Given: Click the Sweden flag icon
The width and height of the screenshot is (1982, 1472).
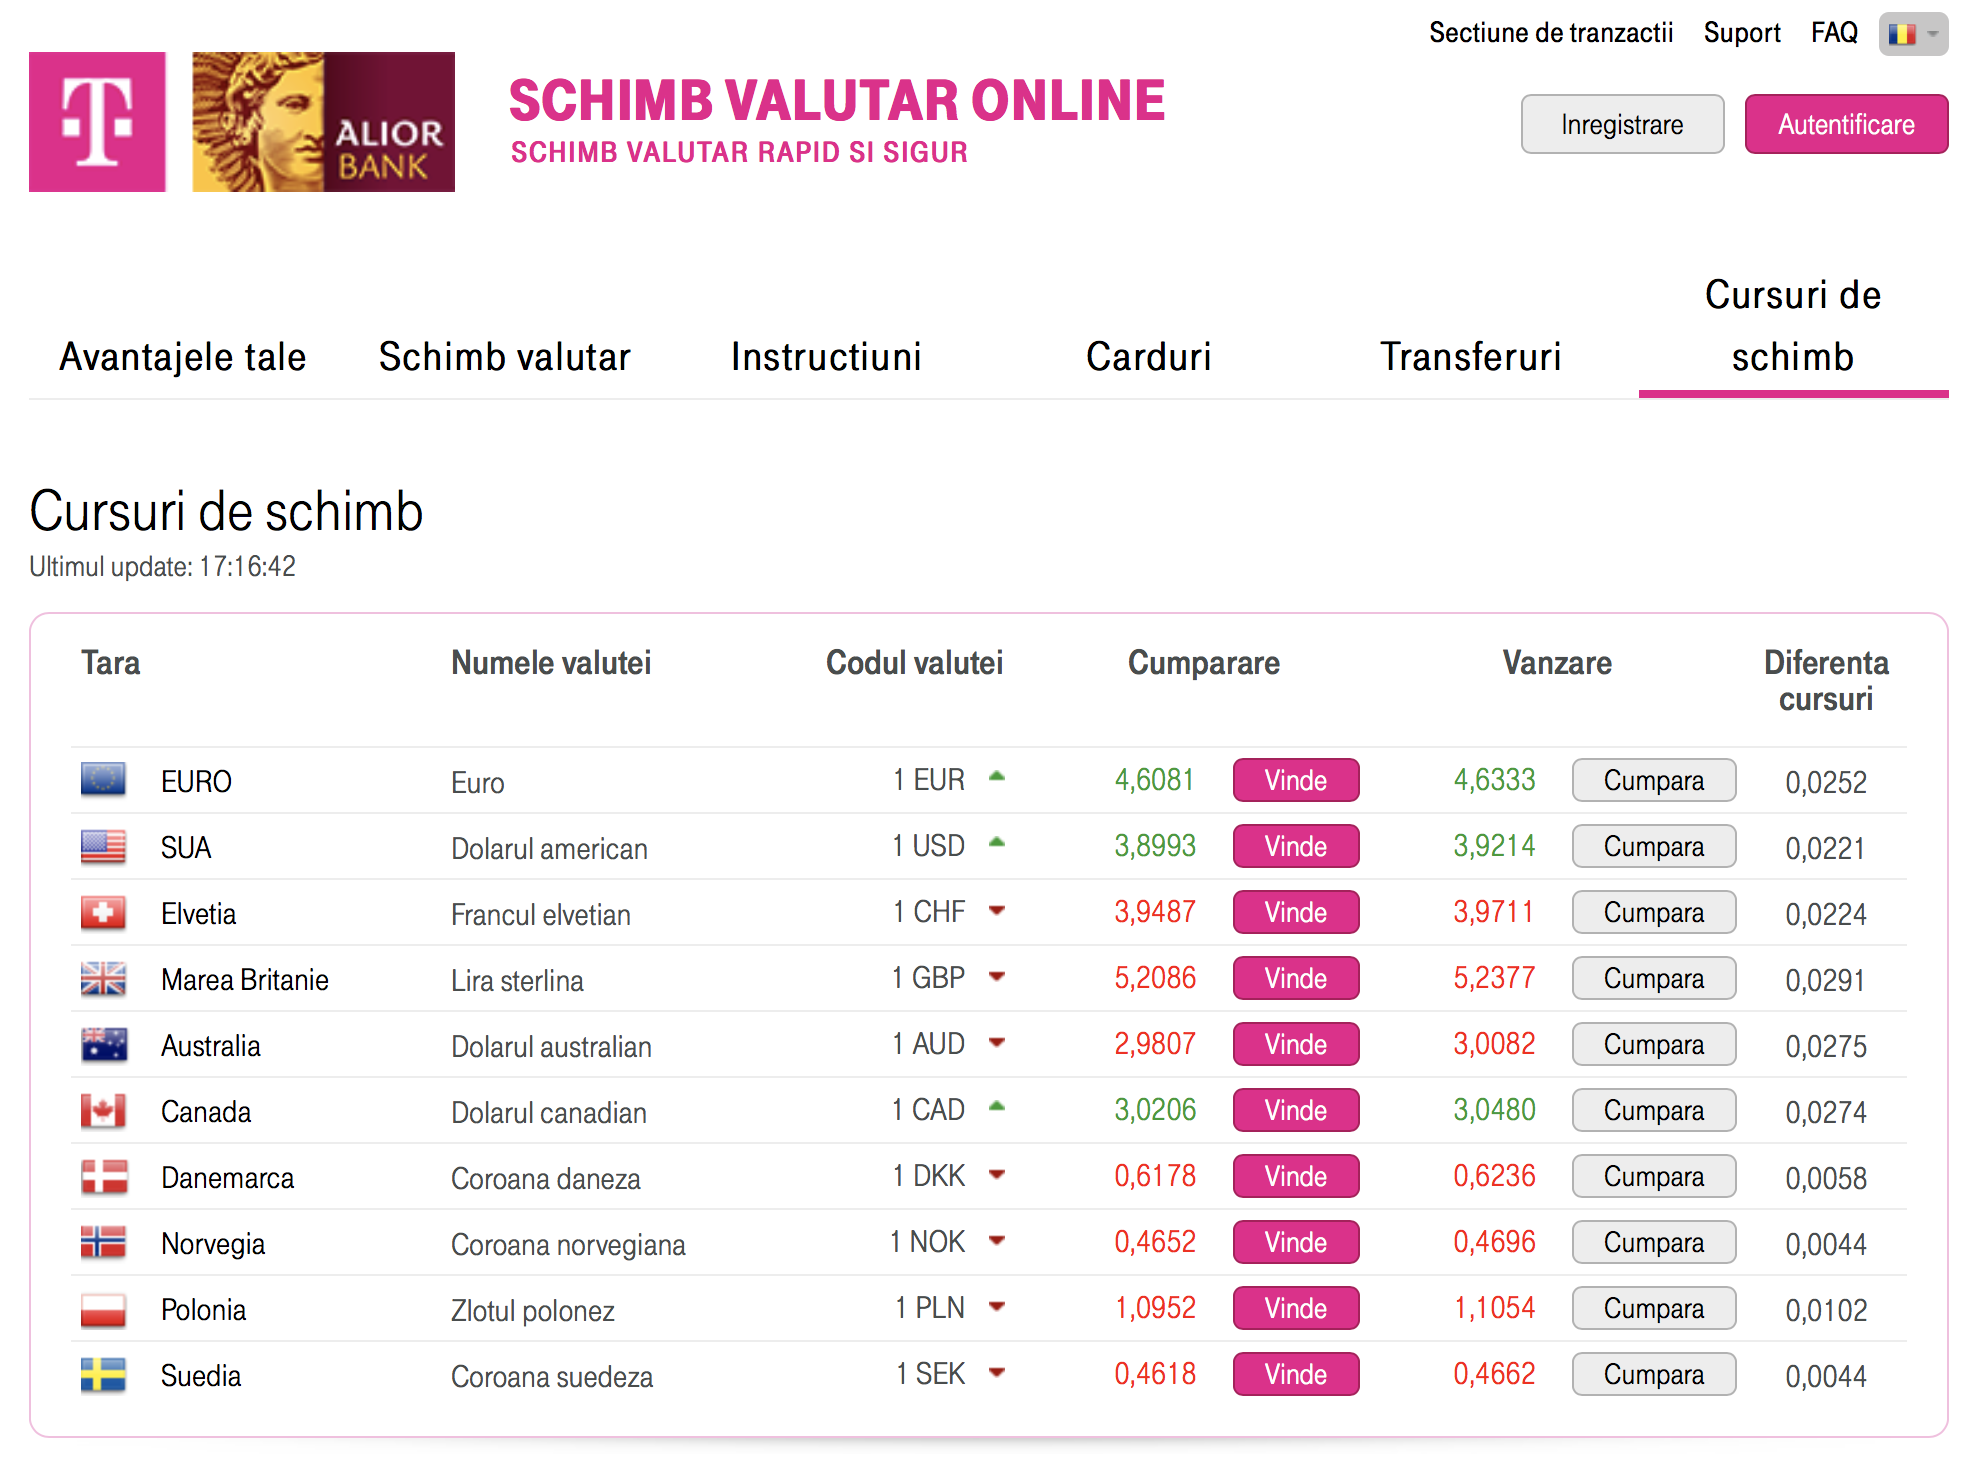Looking at the screenshot, I should [x=103, y=1375].
